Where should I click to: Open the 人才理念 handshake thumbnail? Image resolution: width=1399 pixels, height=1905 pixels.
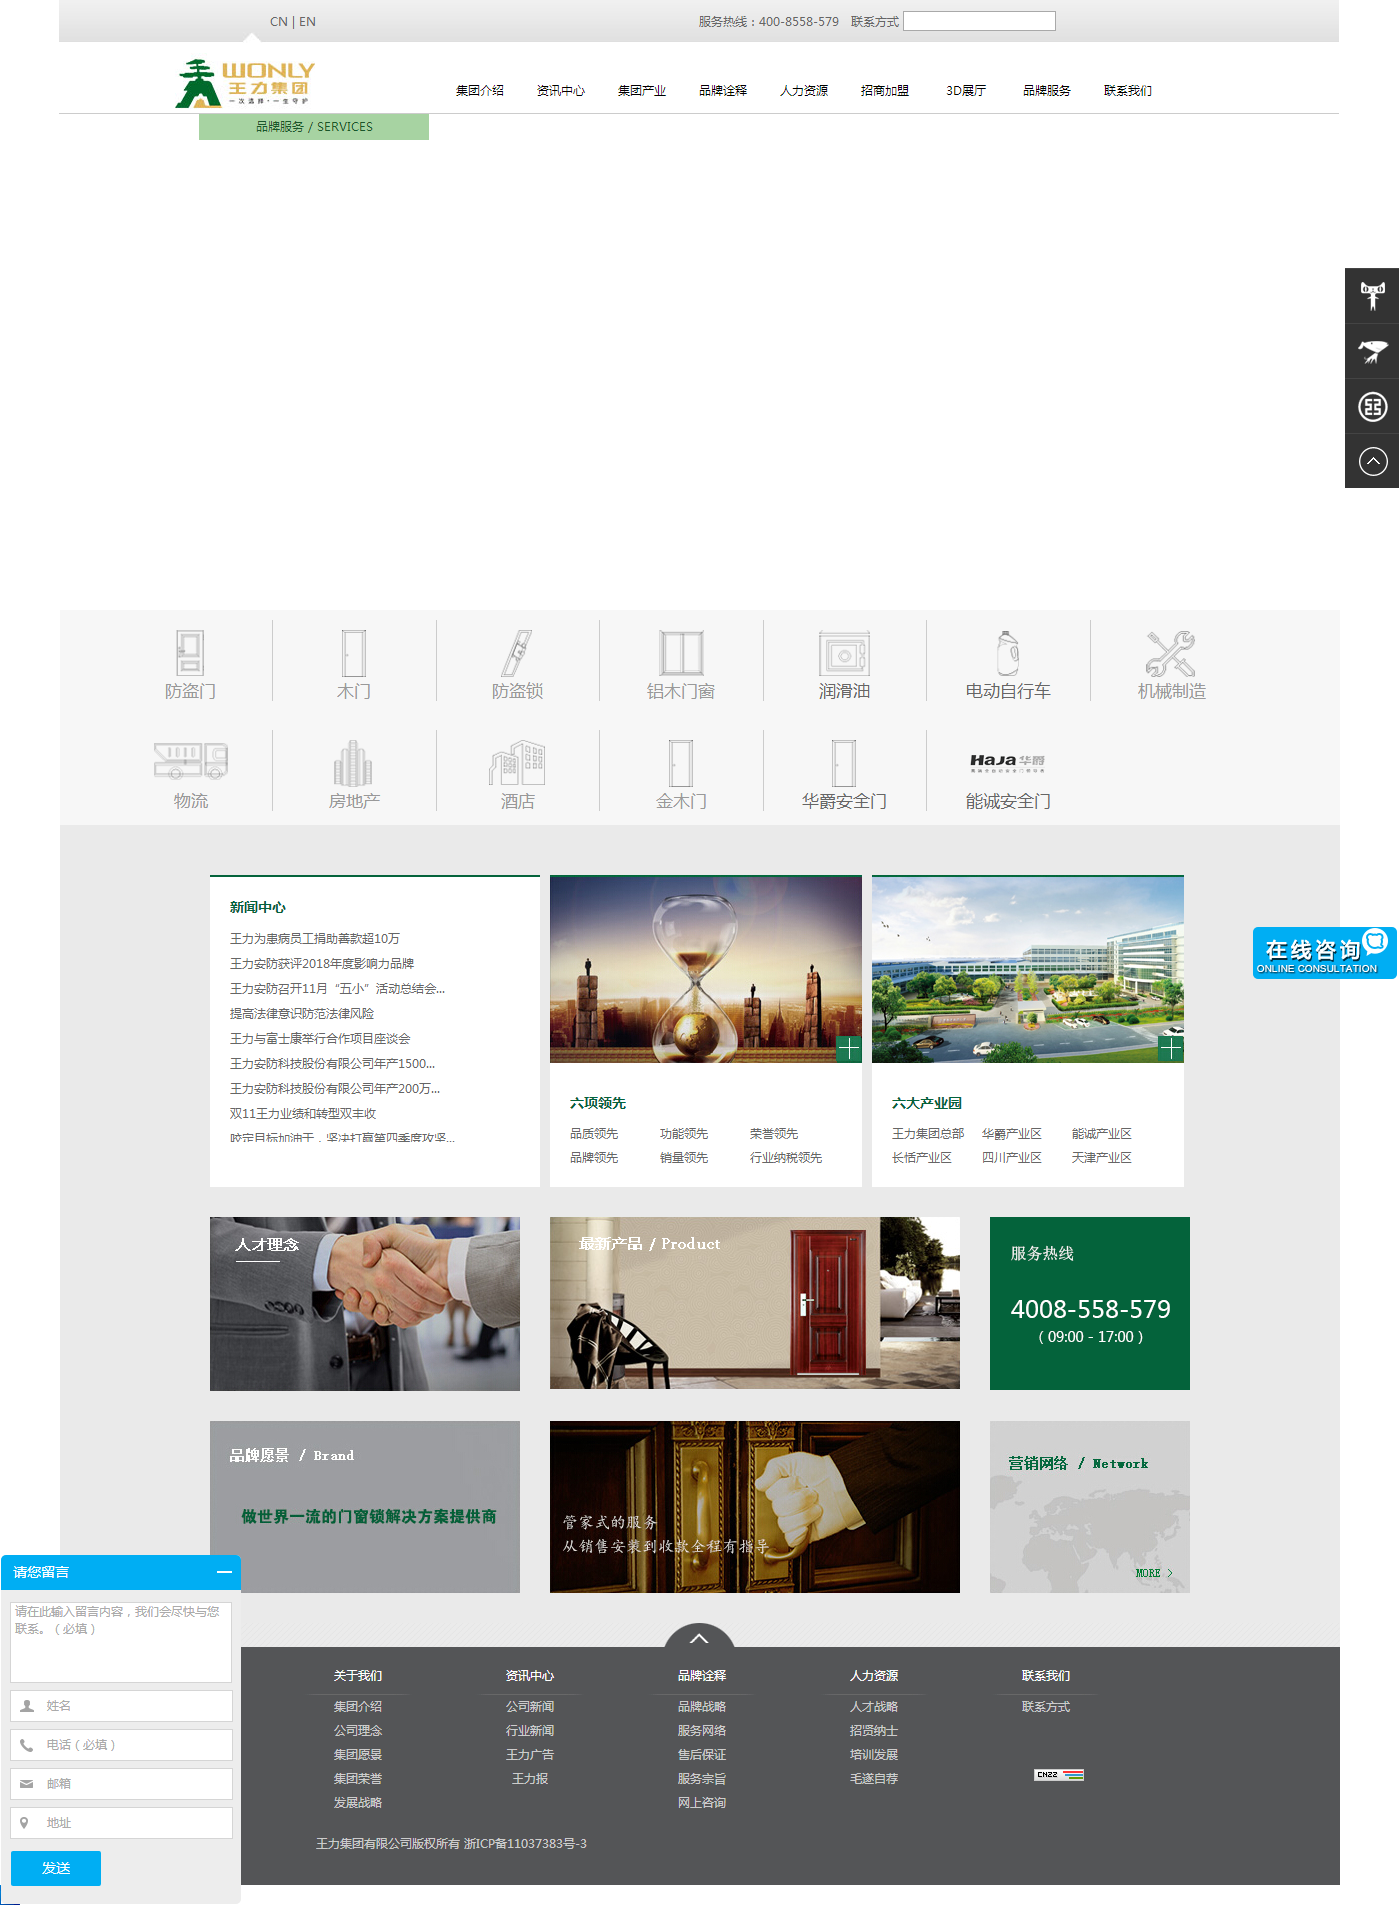[365, 1304]
